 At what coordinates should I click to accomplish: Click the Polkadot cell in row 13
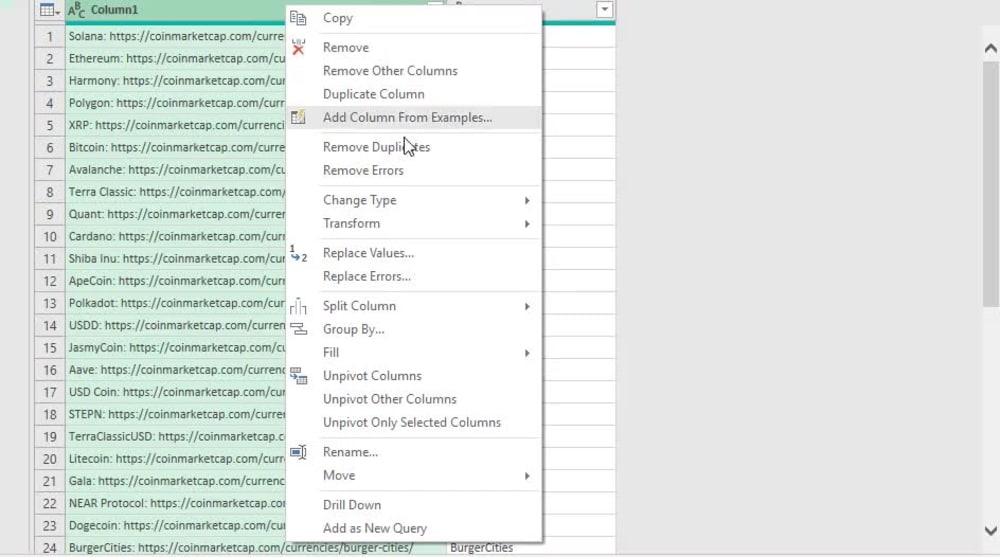175,303
